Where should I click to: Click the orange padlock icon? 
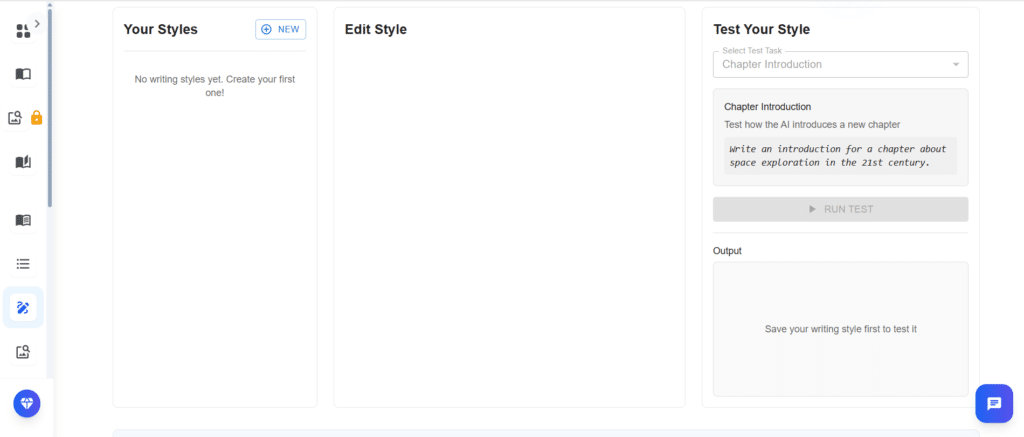click(37, 118)
